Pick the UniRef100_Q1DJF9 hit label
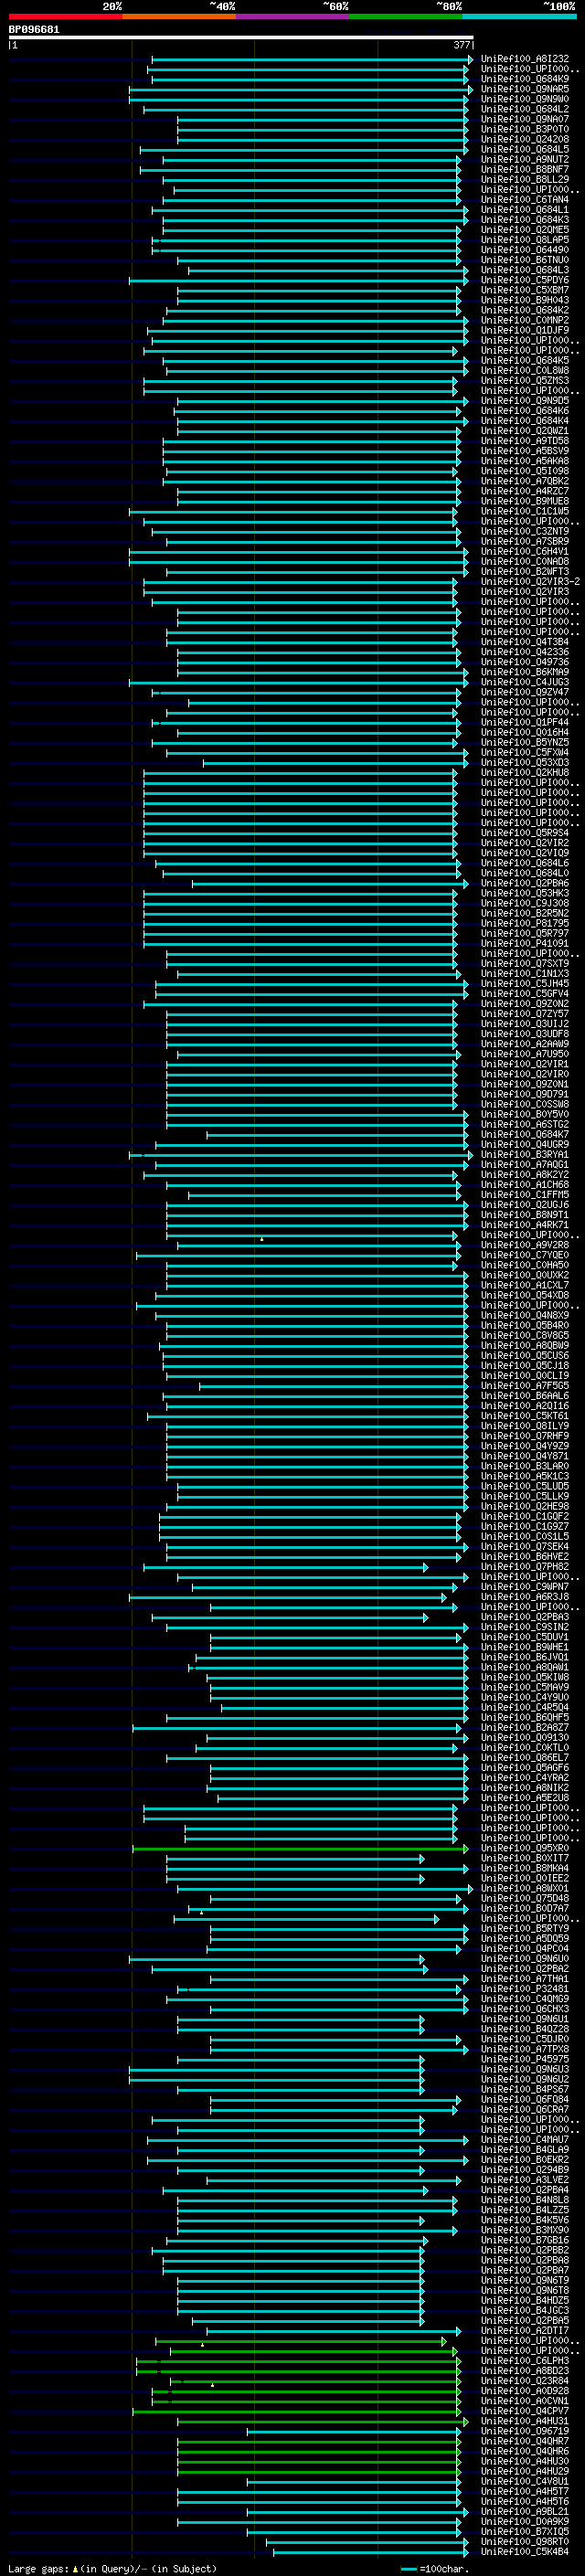Screen dimensions: 585x2576 [x=525, y=330]
